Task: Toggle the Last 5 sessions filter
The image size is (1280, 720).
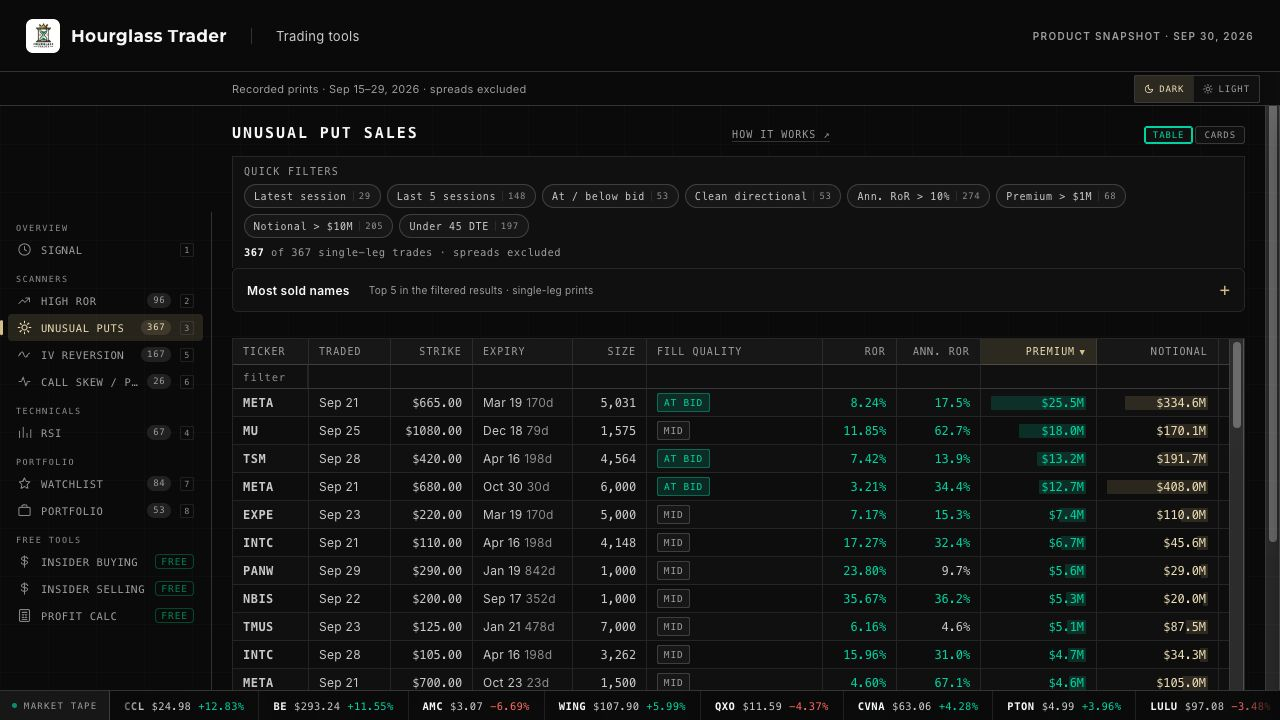Action: tap(461, 196)
